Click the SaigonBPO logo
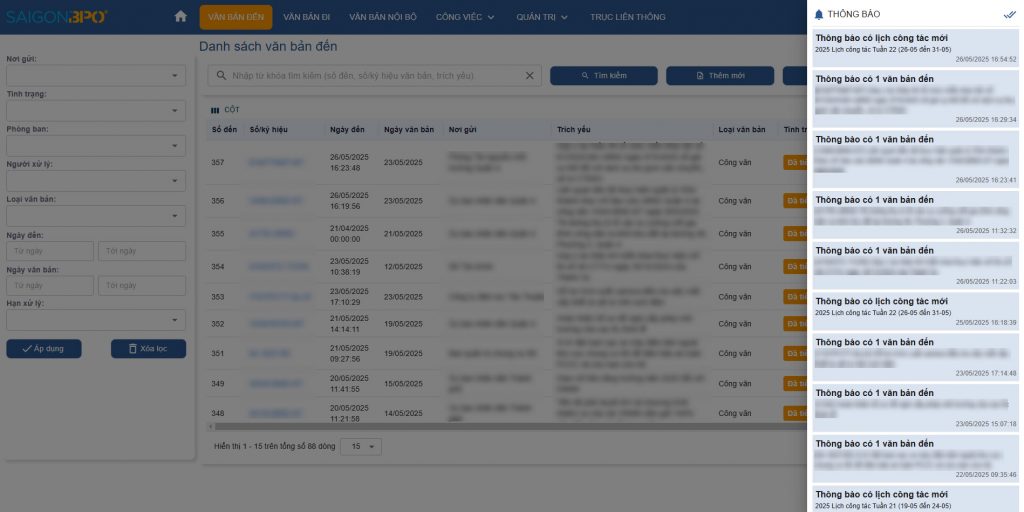1024x512 pixels. [x=57, y=16]
